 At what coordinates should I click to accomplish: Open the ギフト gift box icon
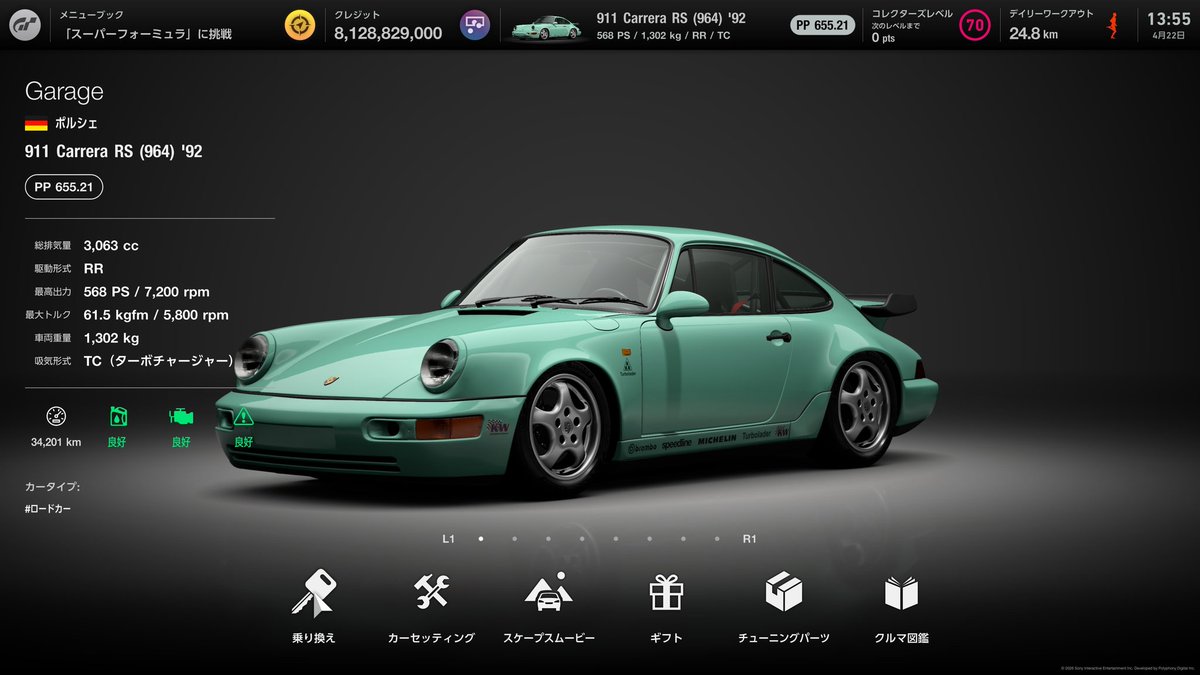pos(666,592)
